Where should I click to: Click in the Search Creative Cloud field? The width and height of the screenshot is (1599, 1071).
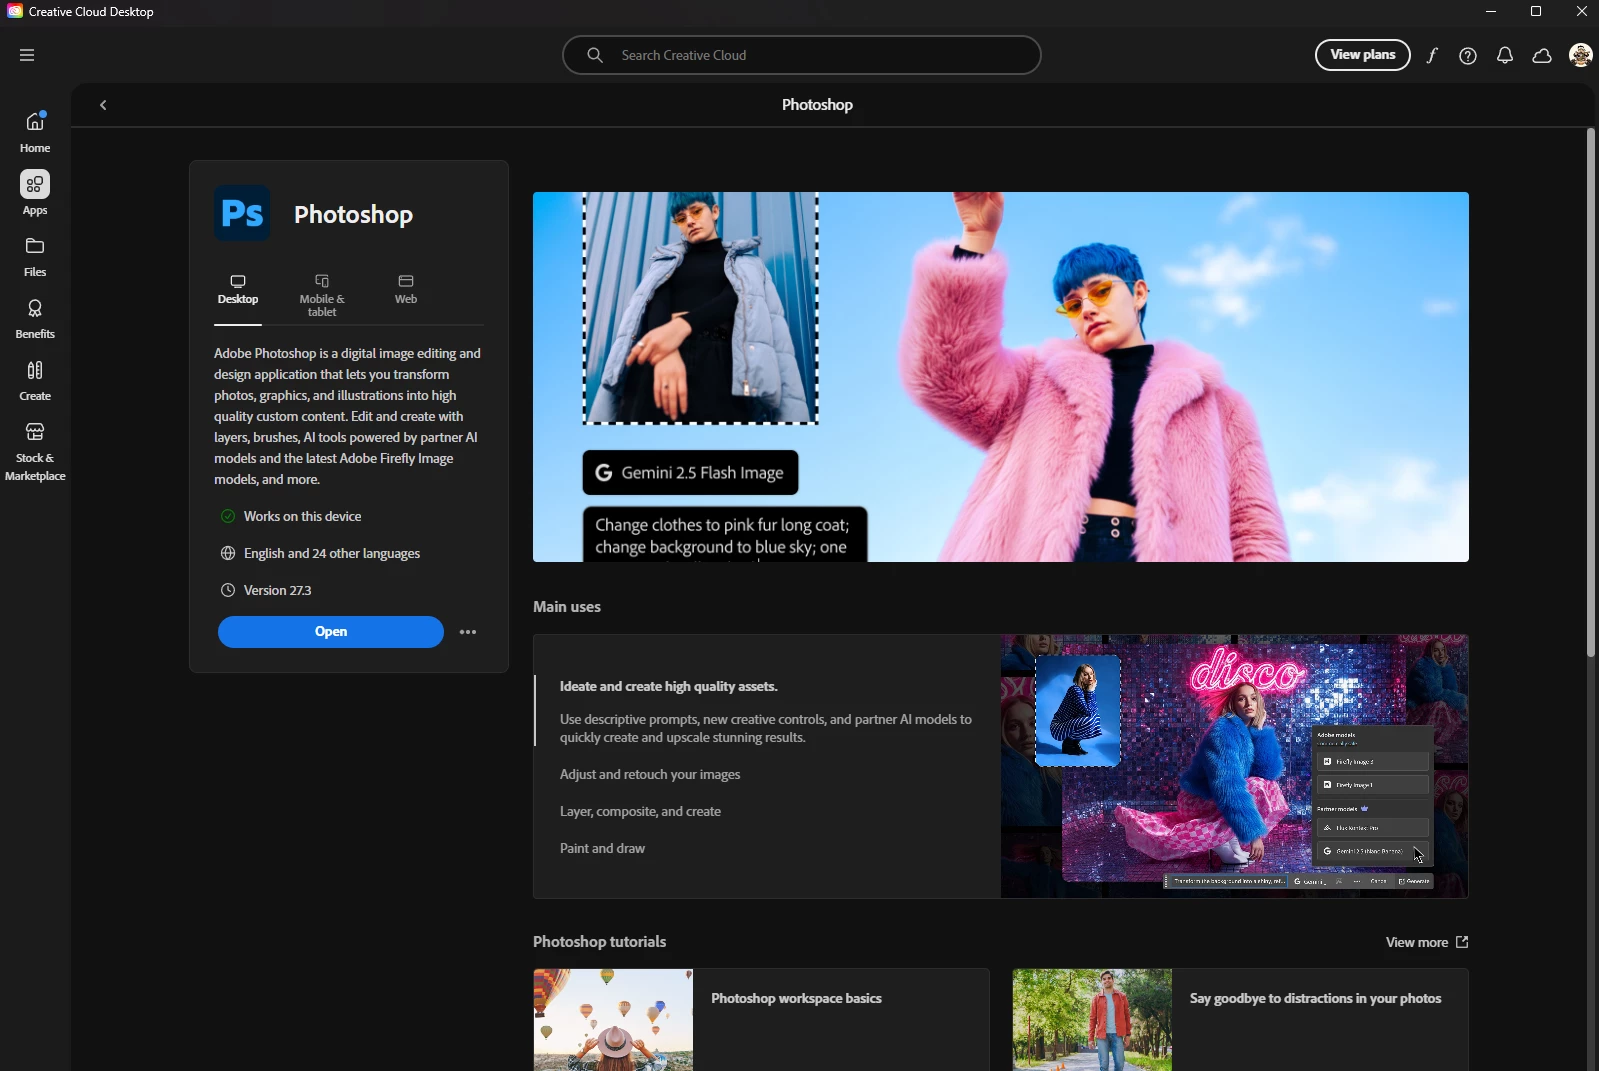(x=802, y=55)
